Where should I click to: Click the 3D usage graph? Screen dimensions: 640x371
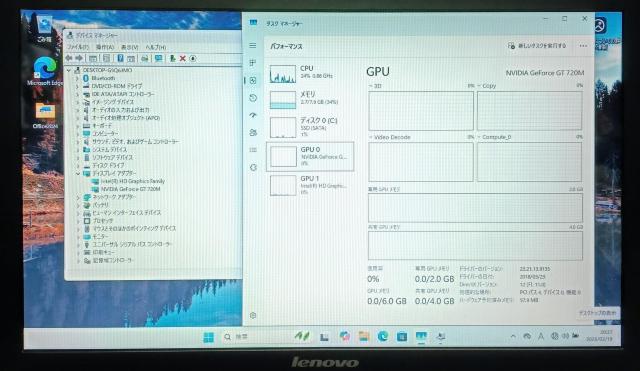421,111
